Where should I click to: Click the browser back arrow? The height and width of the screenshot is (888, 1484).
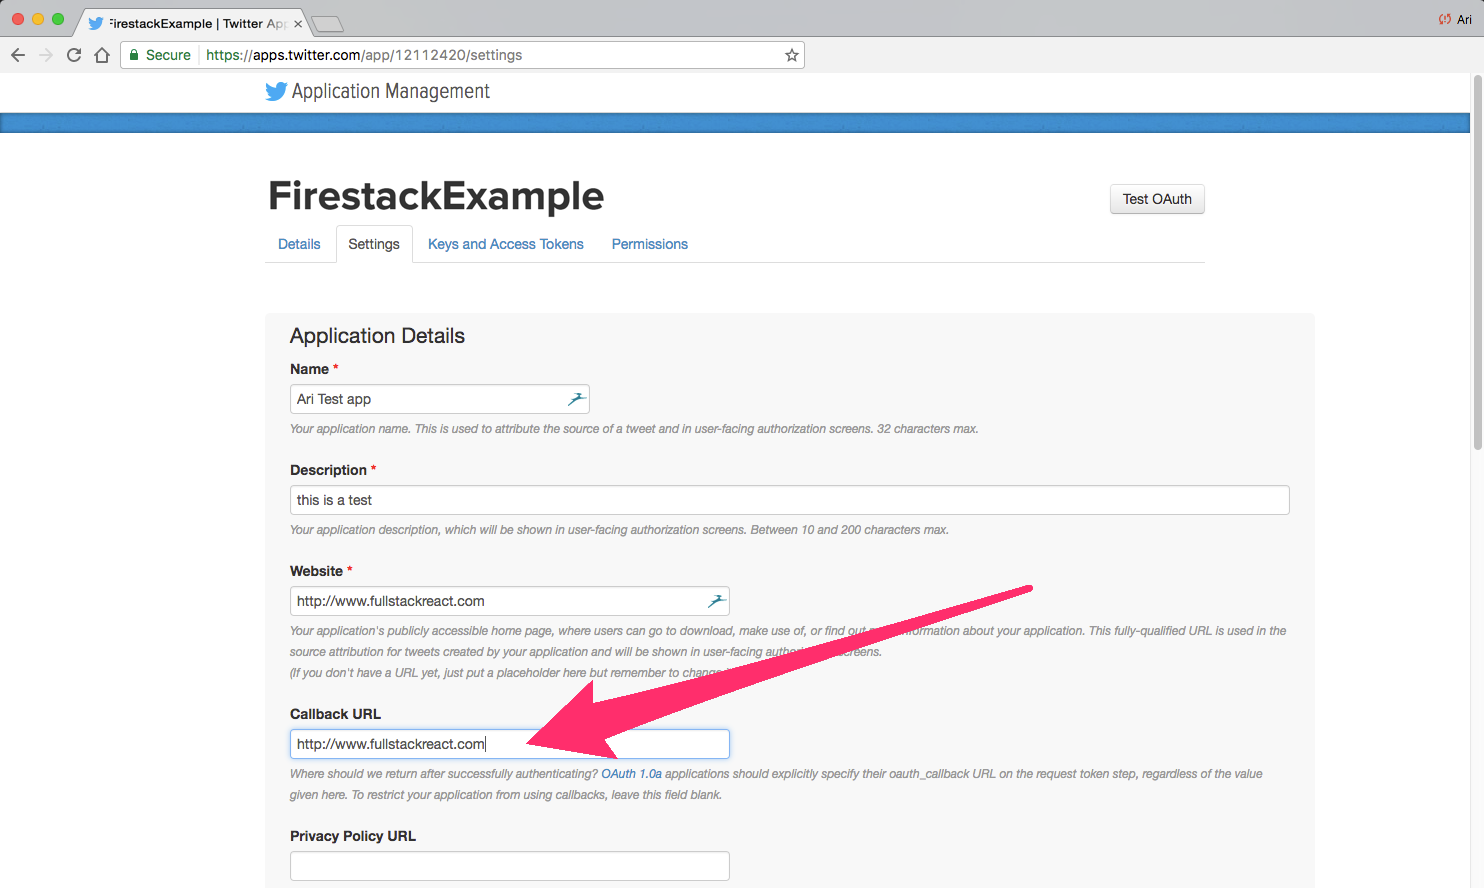[18, 55]
